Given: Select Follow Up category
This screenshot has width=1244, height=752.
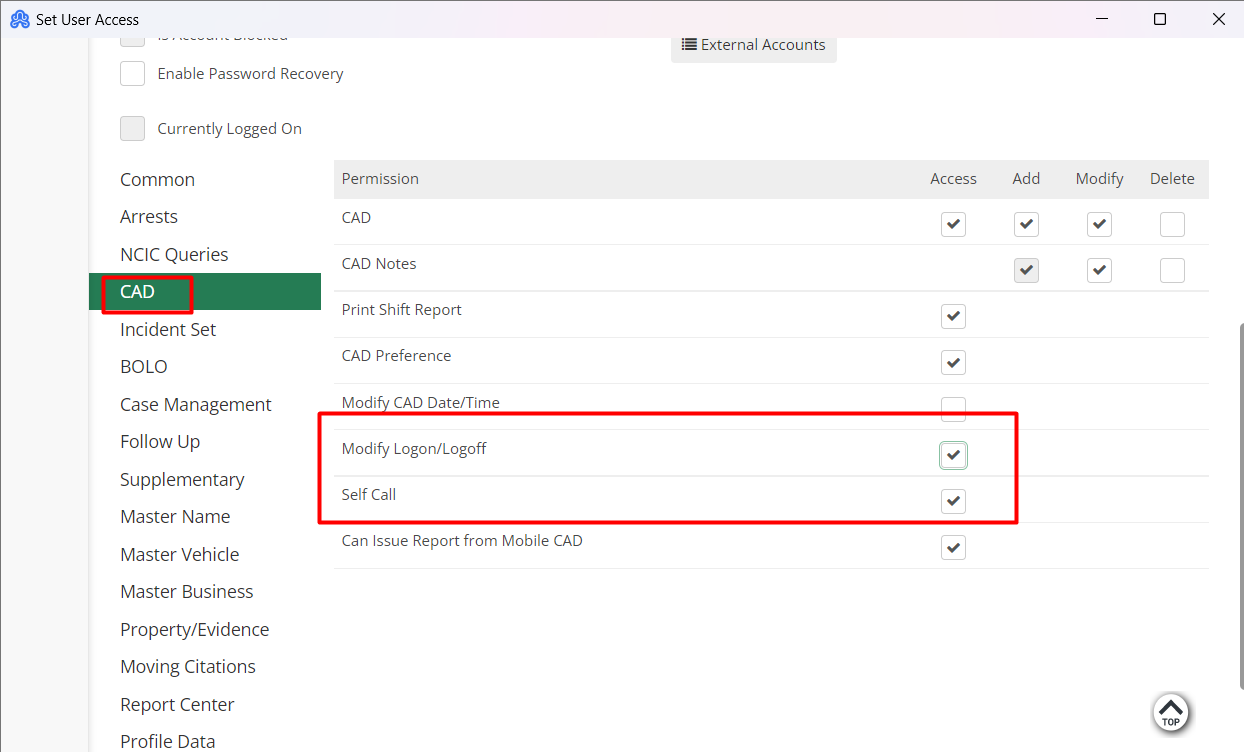Looking at the screenshot, I should 160,442.
